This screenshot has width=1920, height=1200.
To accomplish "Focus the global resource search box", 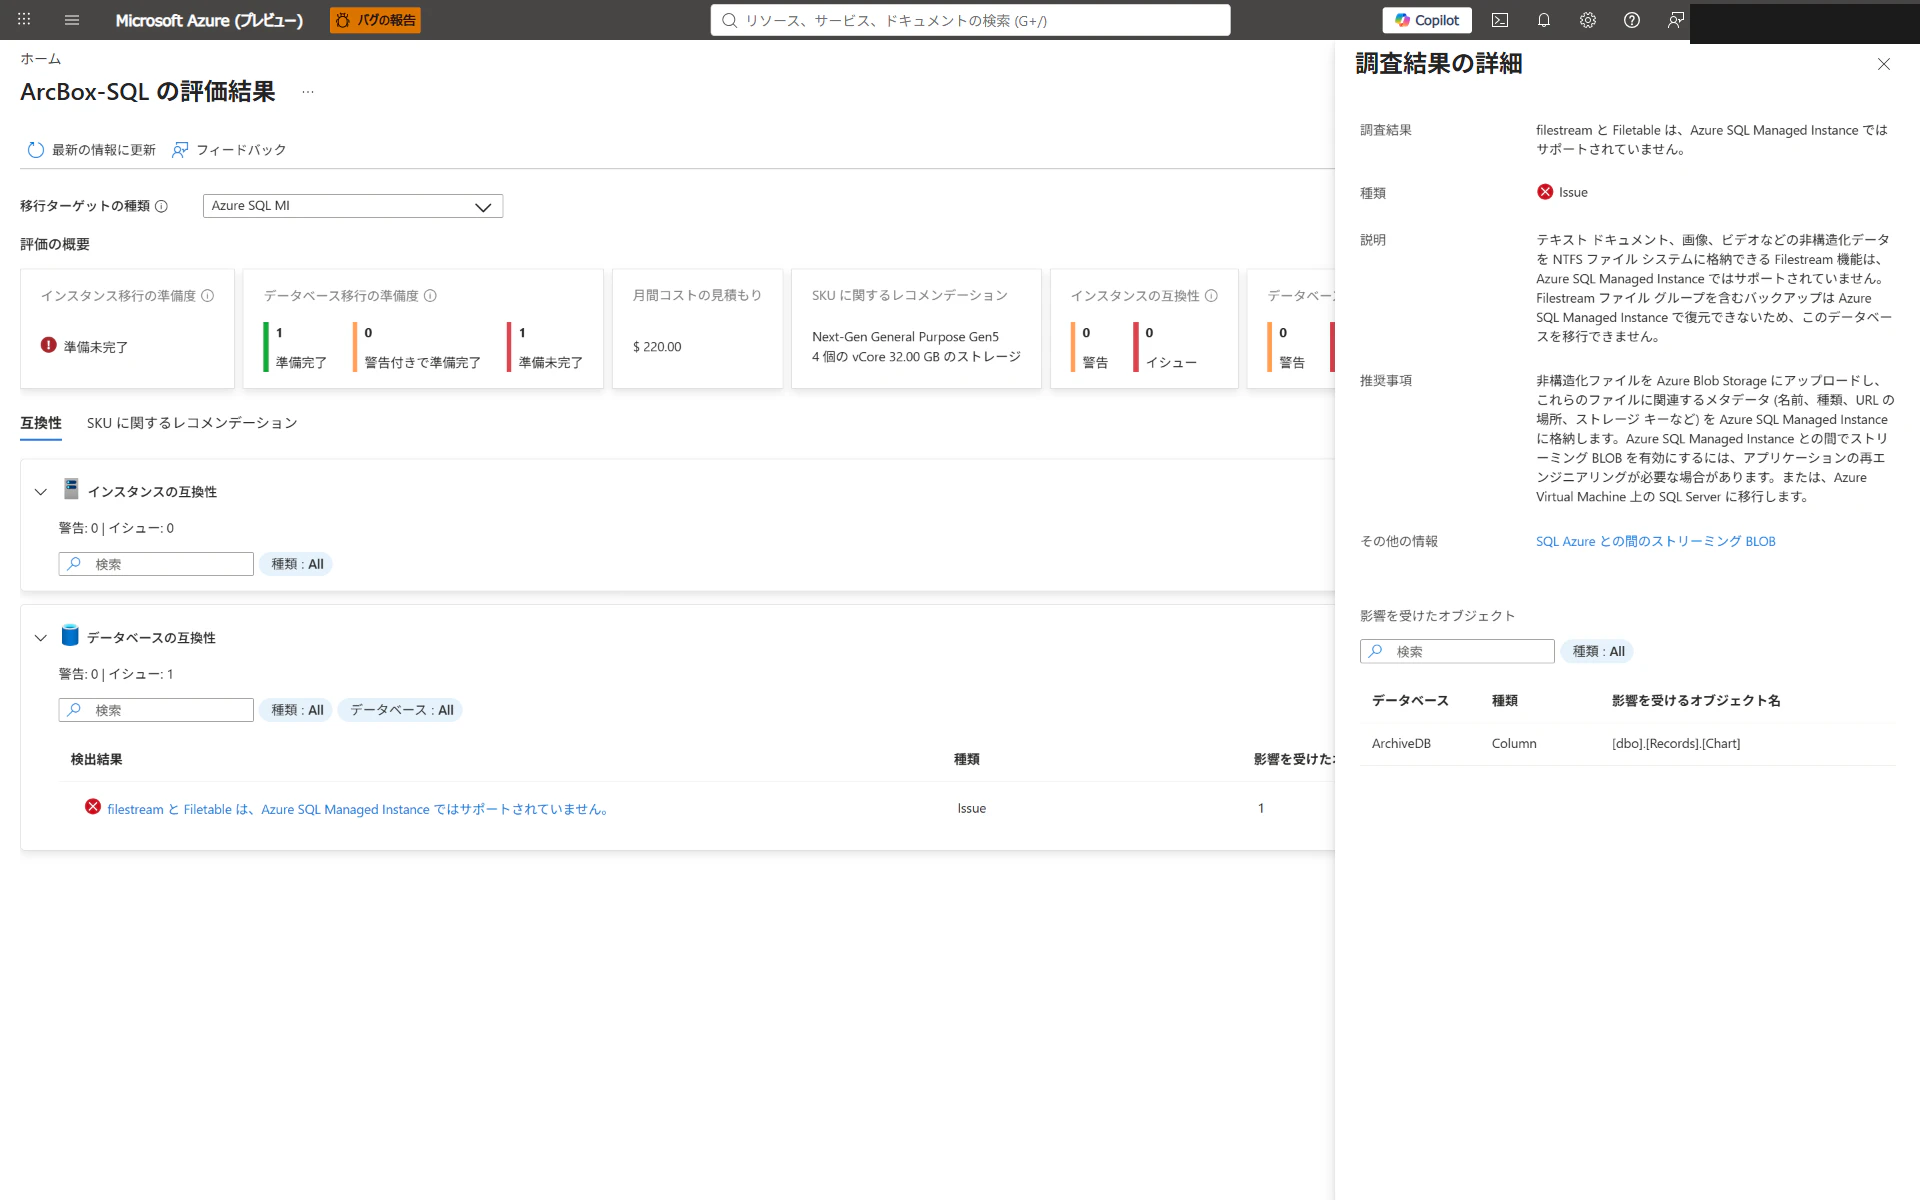I will pyautogui.click(x=970, y=20).
